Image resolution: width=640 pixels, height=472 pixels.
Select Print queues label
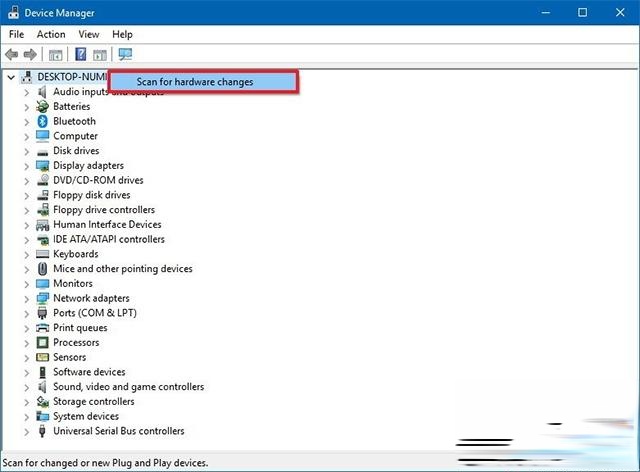tap(80, 328)
